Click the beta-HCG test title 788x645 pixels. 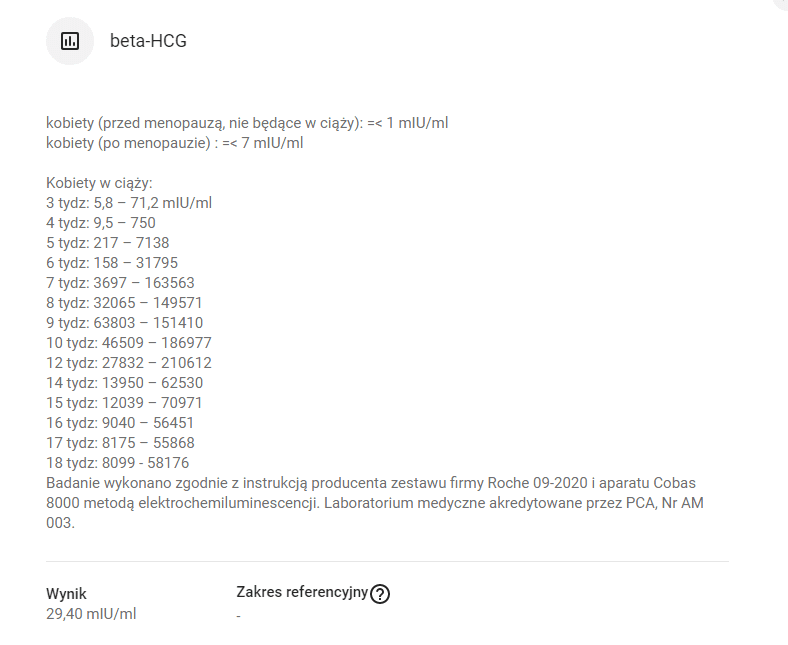(148, 41)
